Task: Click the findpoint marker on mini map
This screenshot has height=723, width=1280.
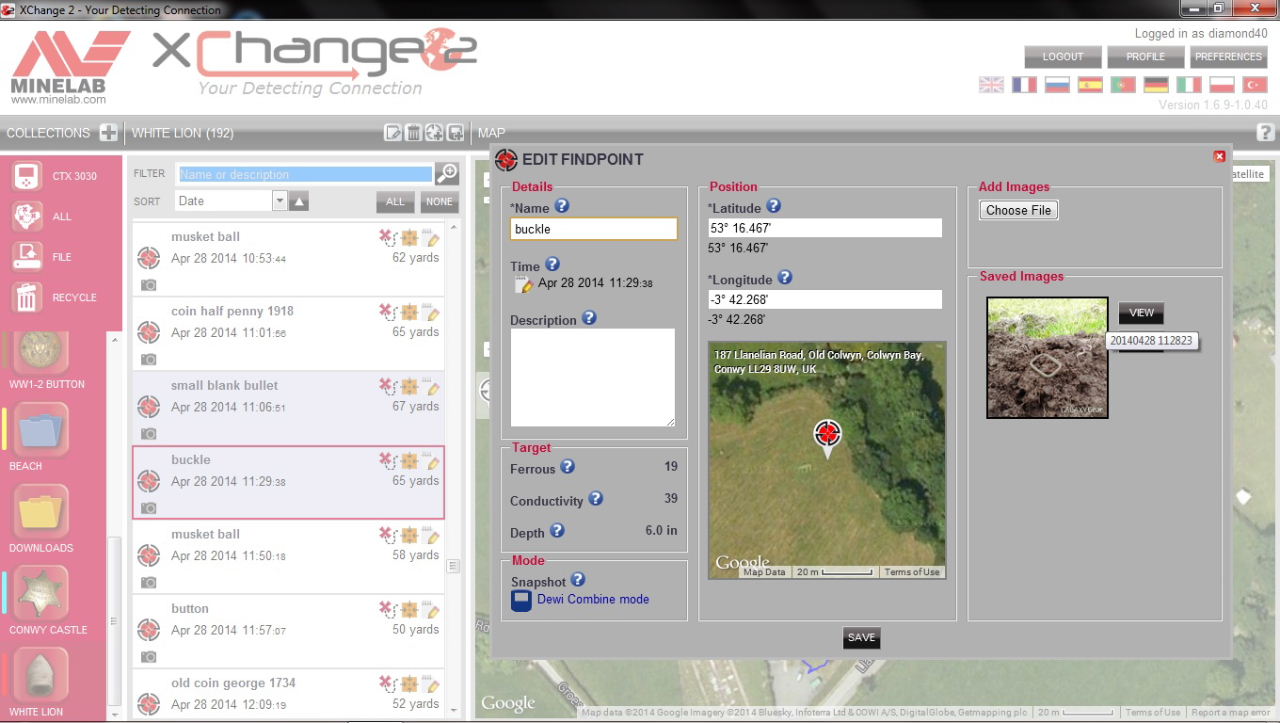Action: point(827,435)
